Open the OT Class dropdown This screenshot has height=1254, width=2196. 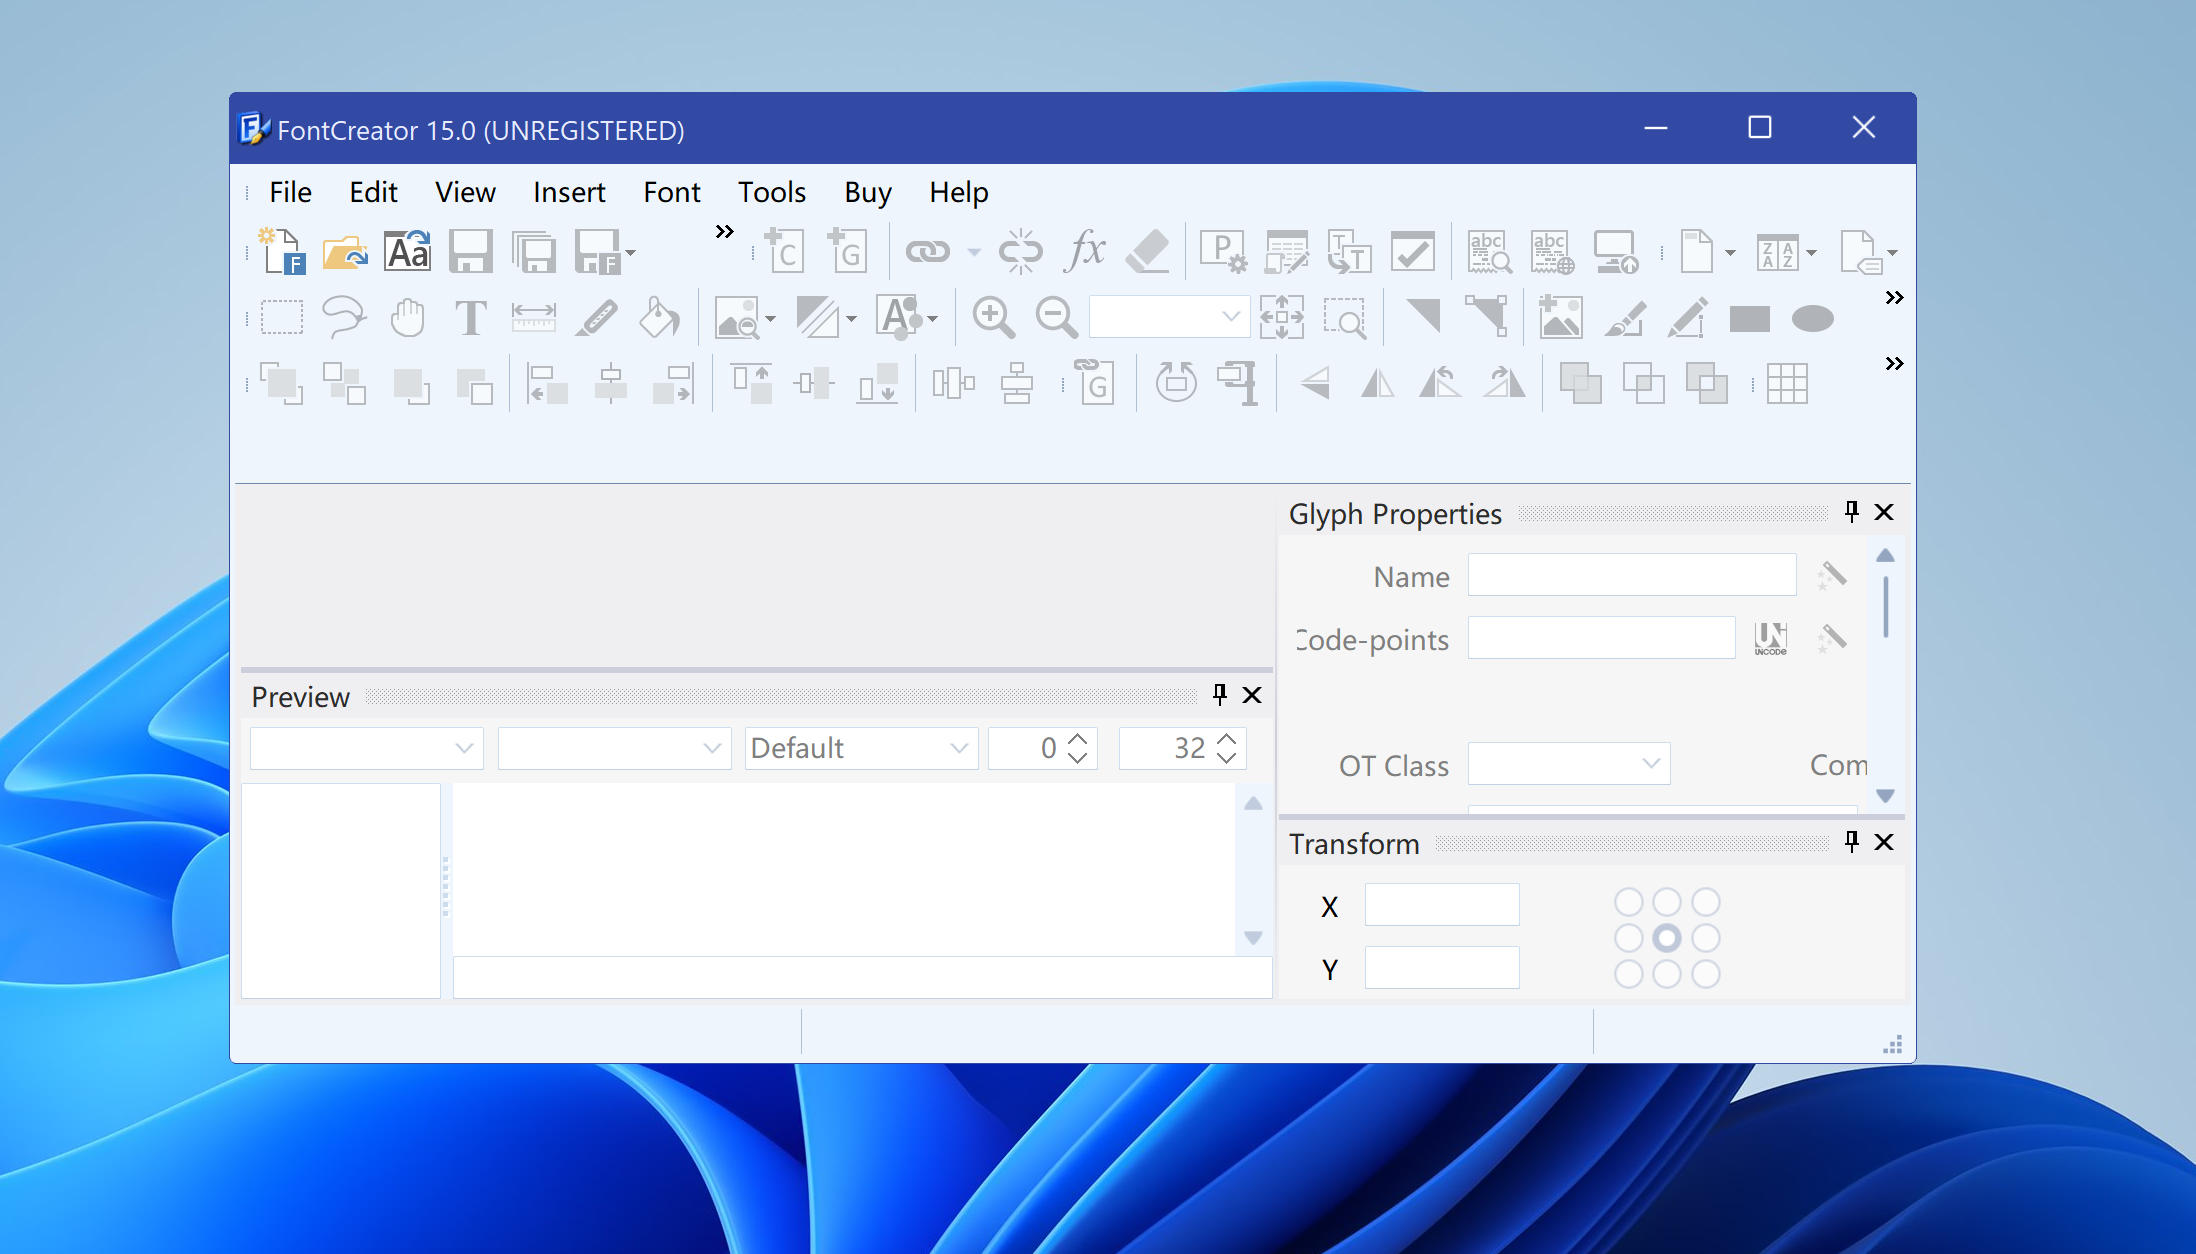1569,764
